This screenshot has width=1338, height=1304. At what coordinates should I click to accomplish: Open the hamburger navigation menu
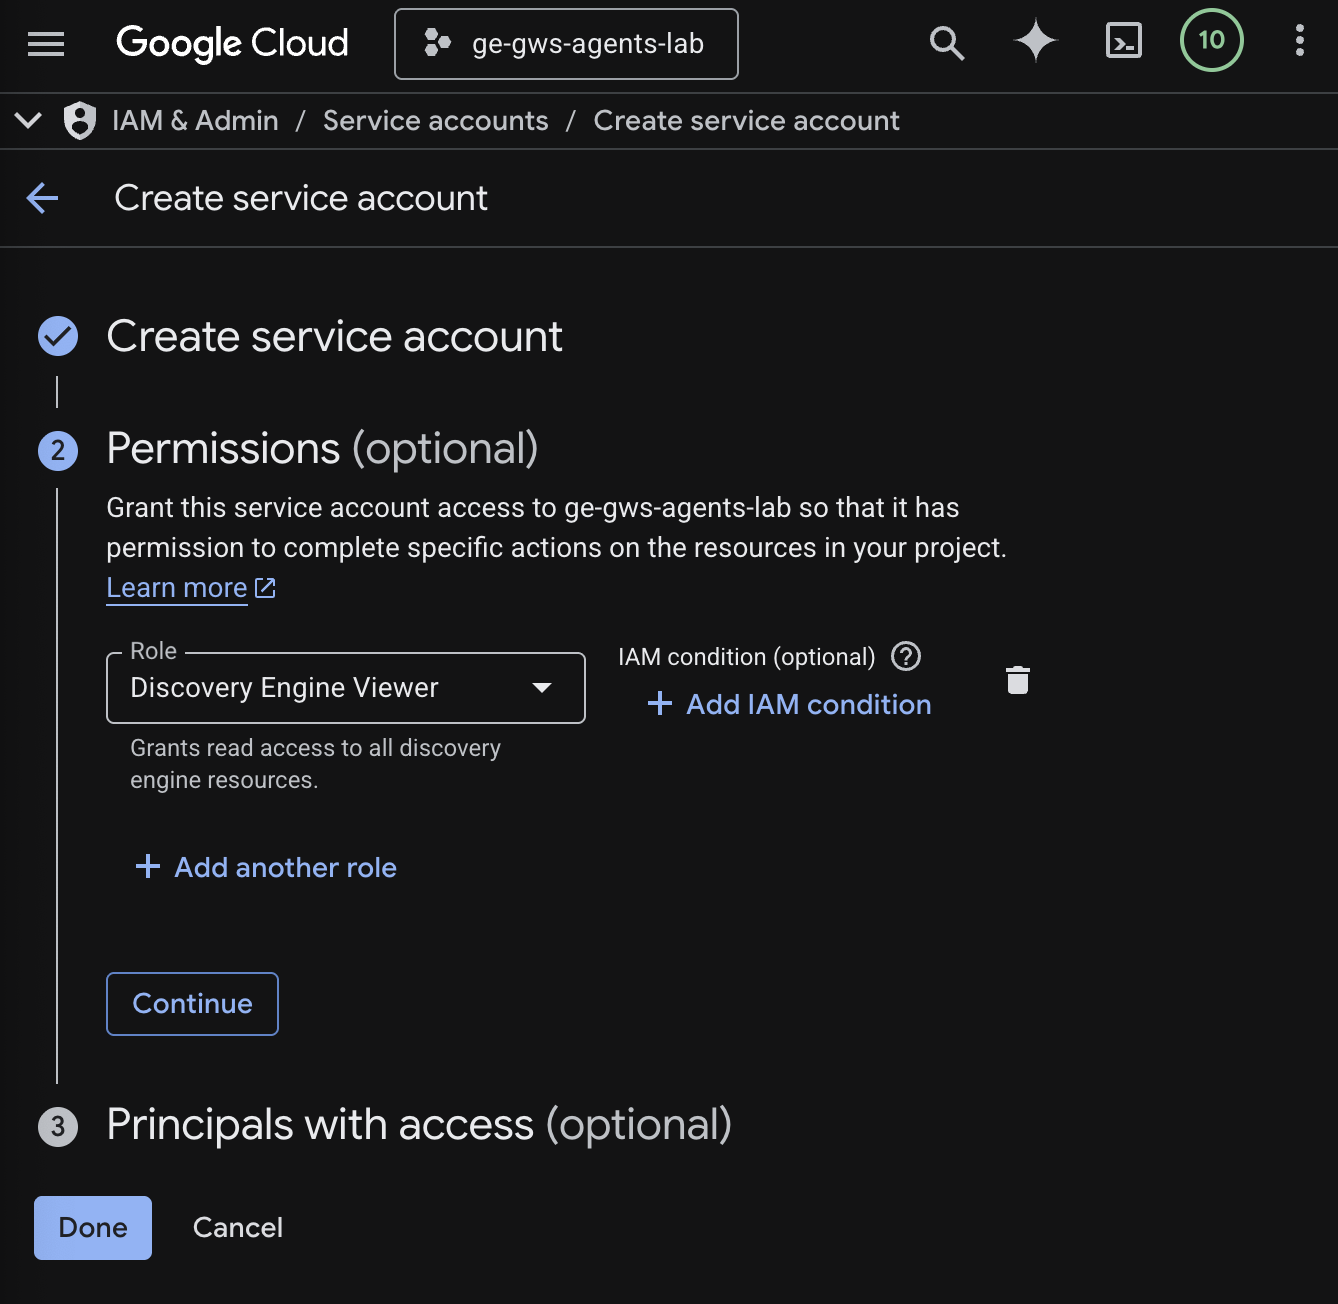point(46,43)
